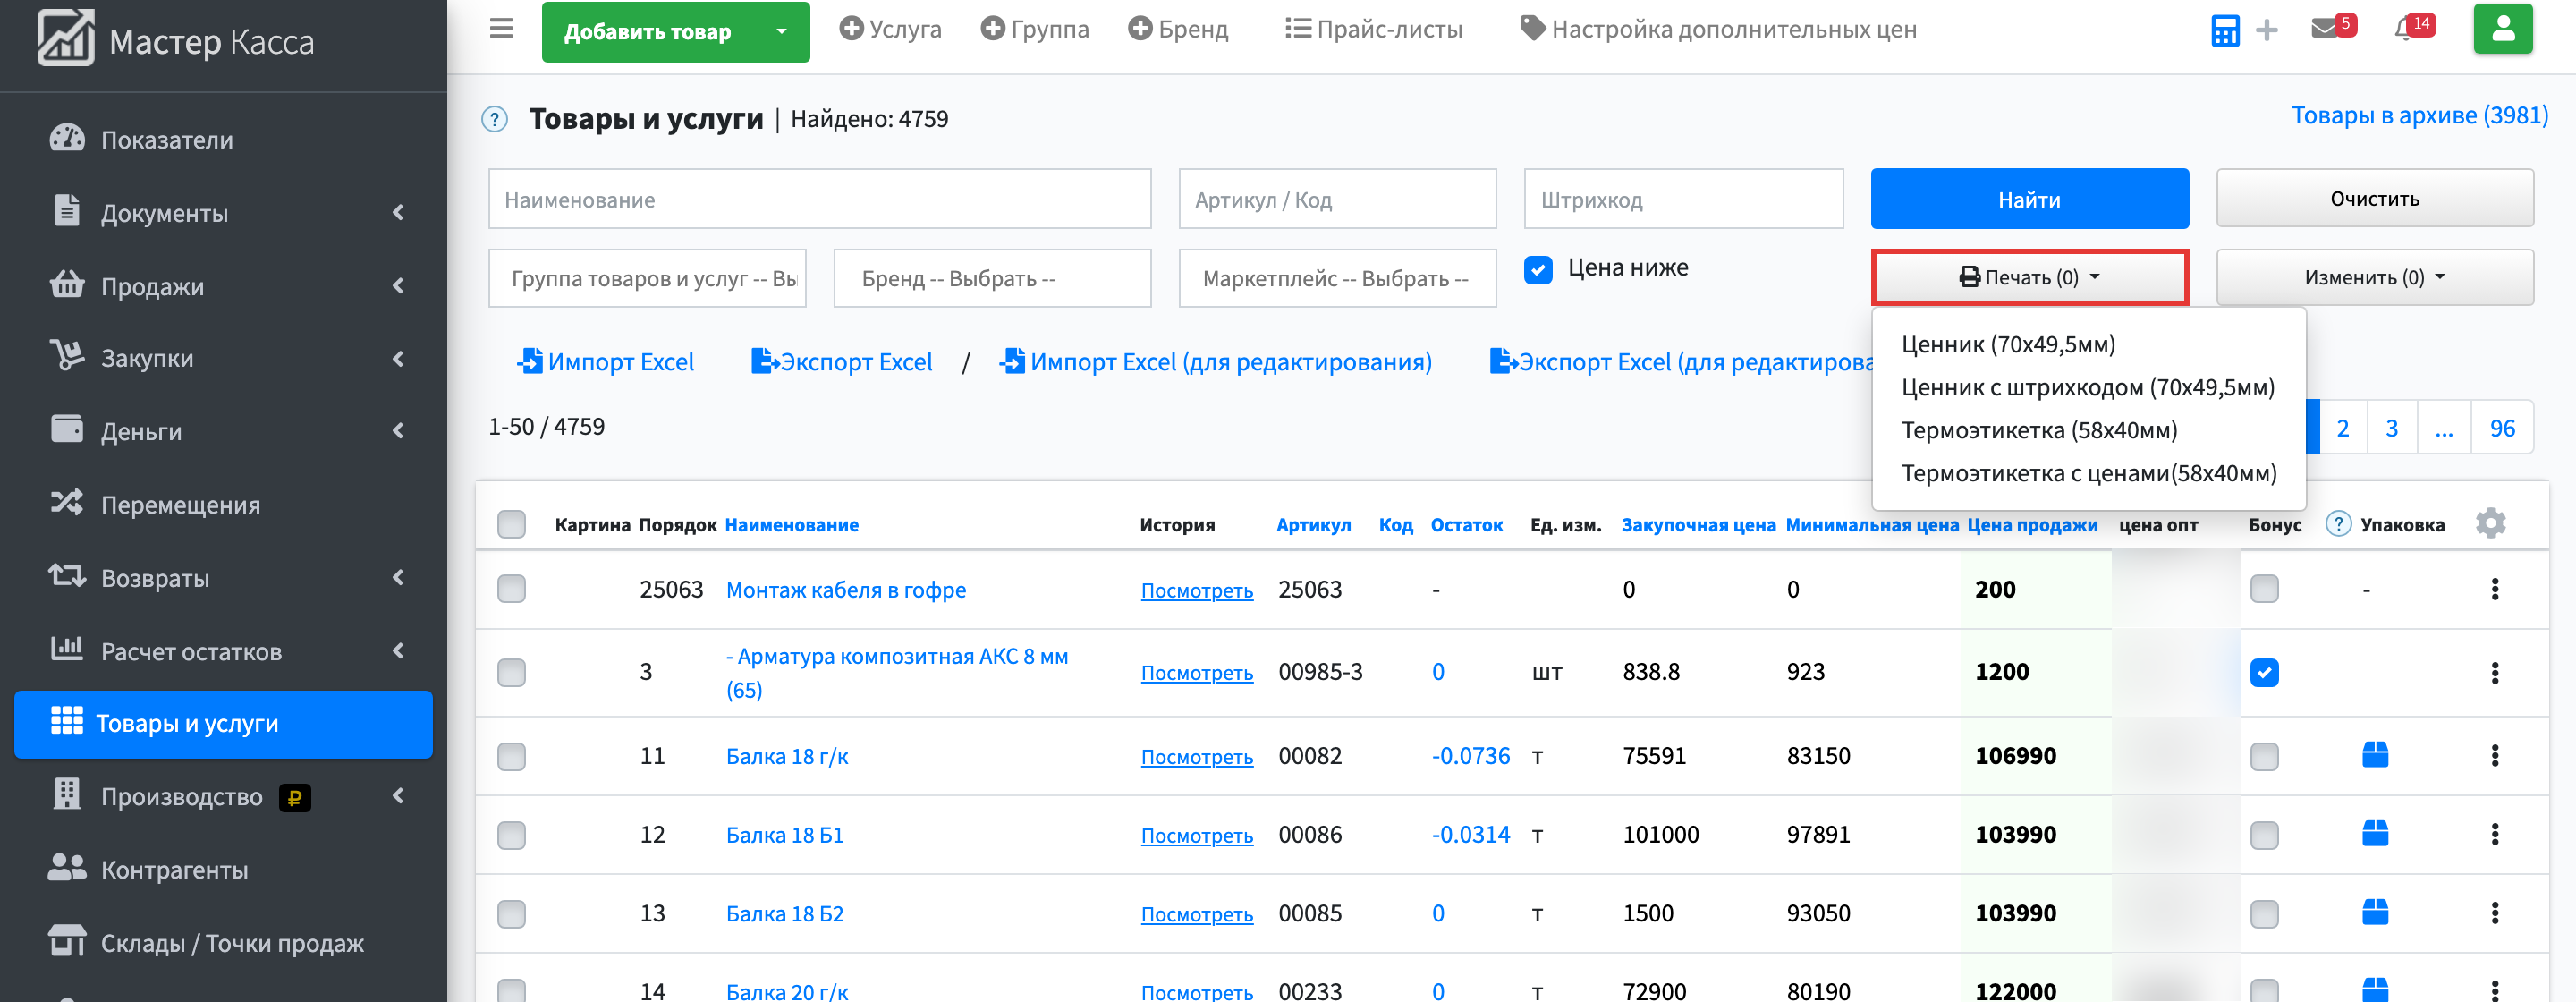This screenshot has width=2576, height=1002.
Task: Open table column settings gear
Action: pyautogui.click(x=2490, y=524)
